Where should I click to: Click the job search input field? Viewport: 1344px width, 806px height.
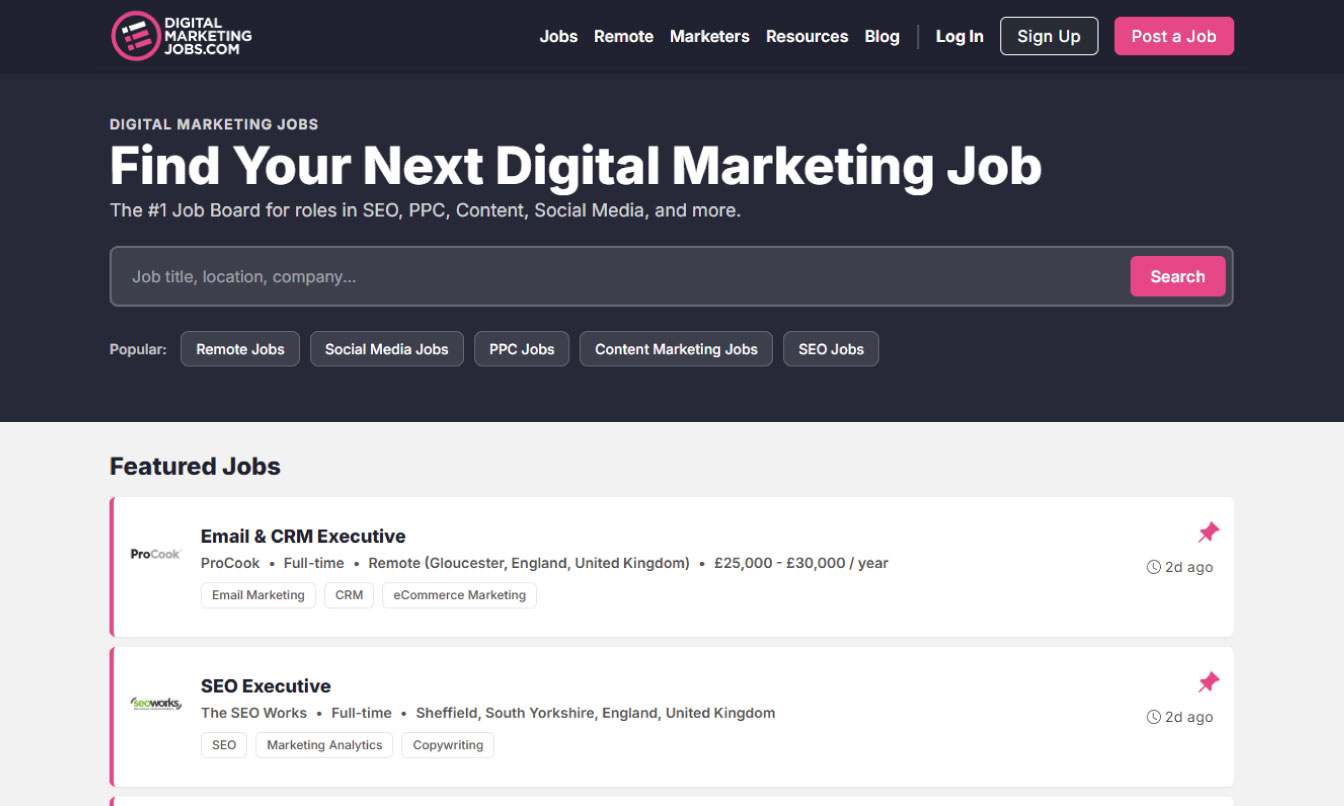[x=600, y=276]
